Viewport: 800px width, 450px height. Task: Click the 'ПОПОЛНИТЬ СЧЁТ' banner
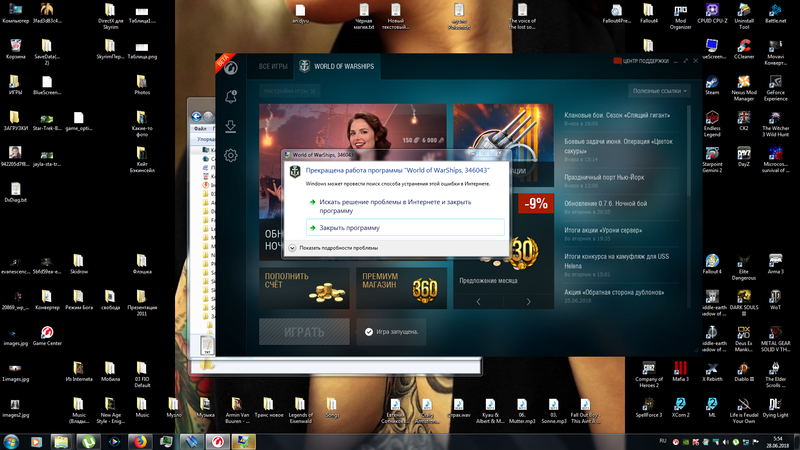tap(304, 288)
